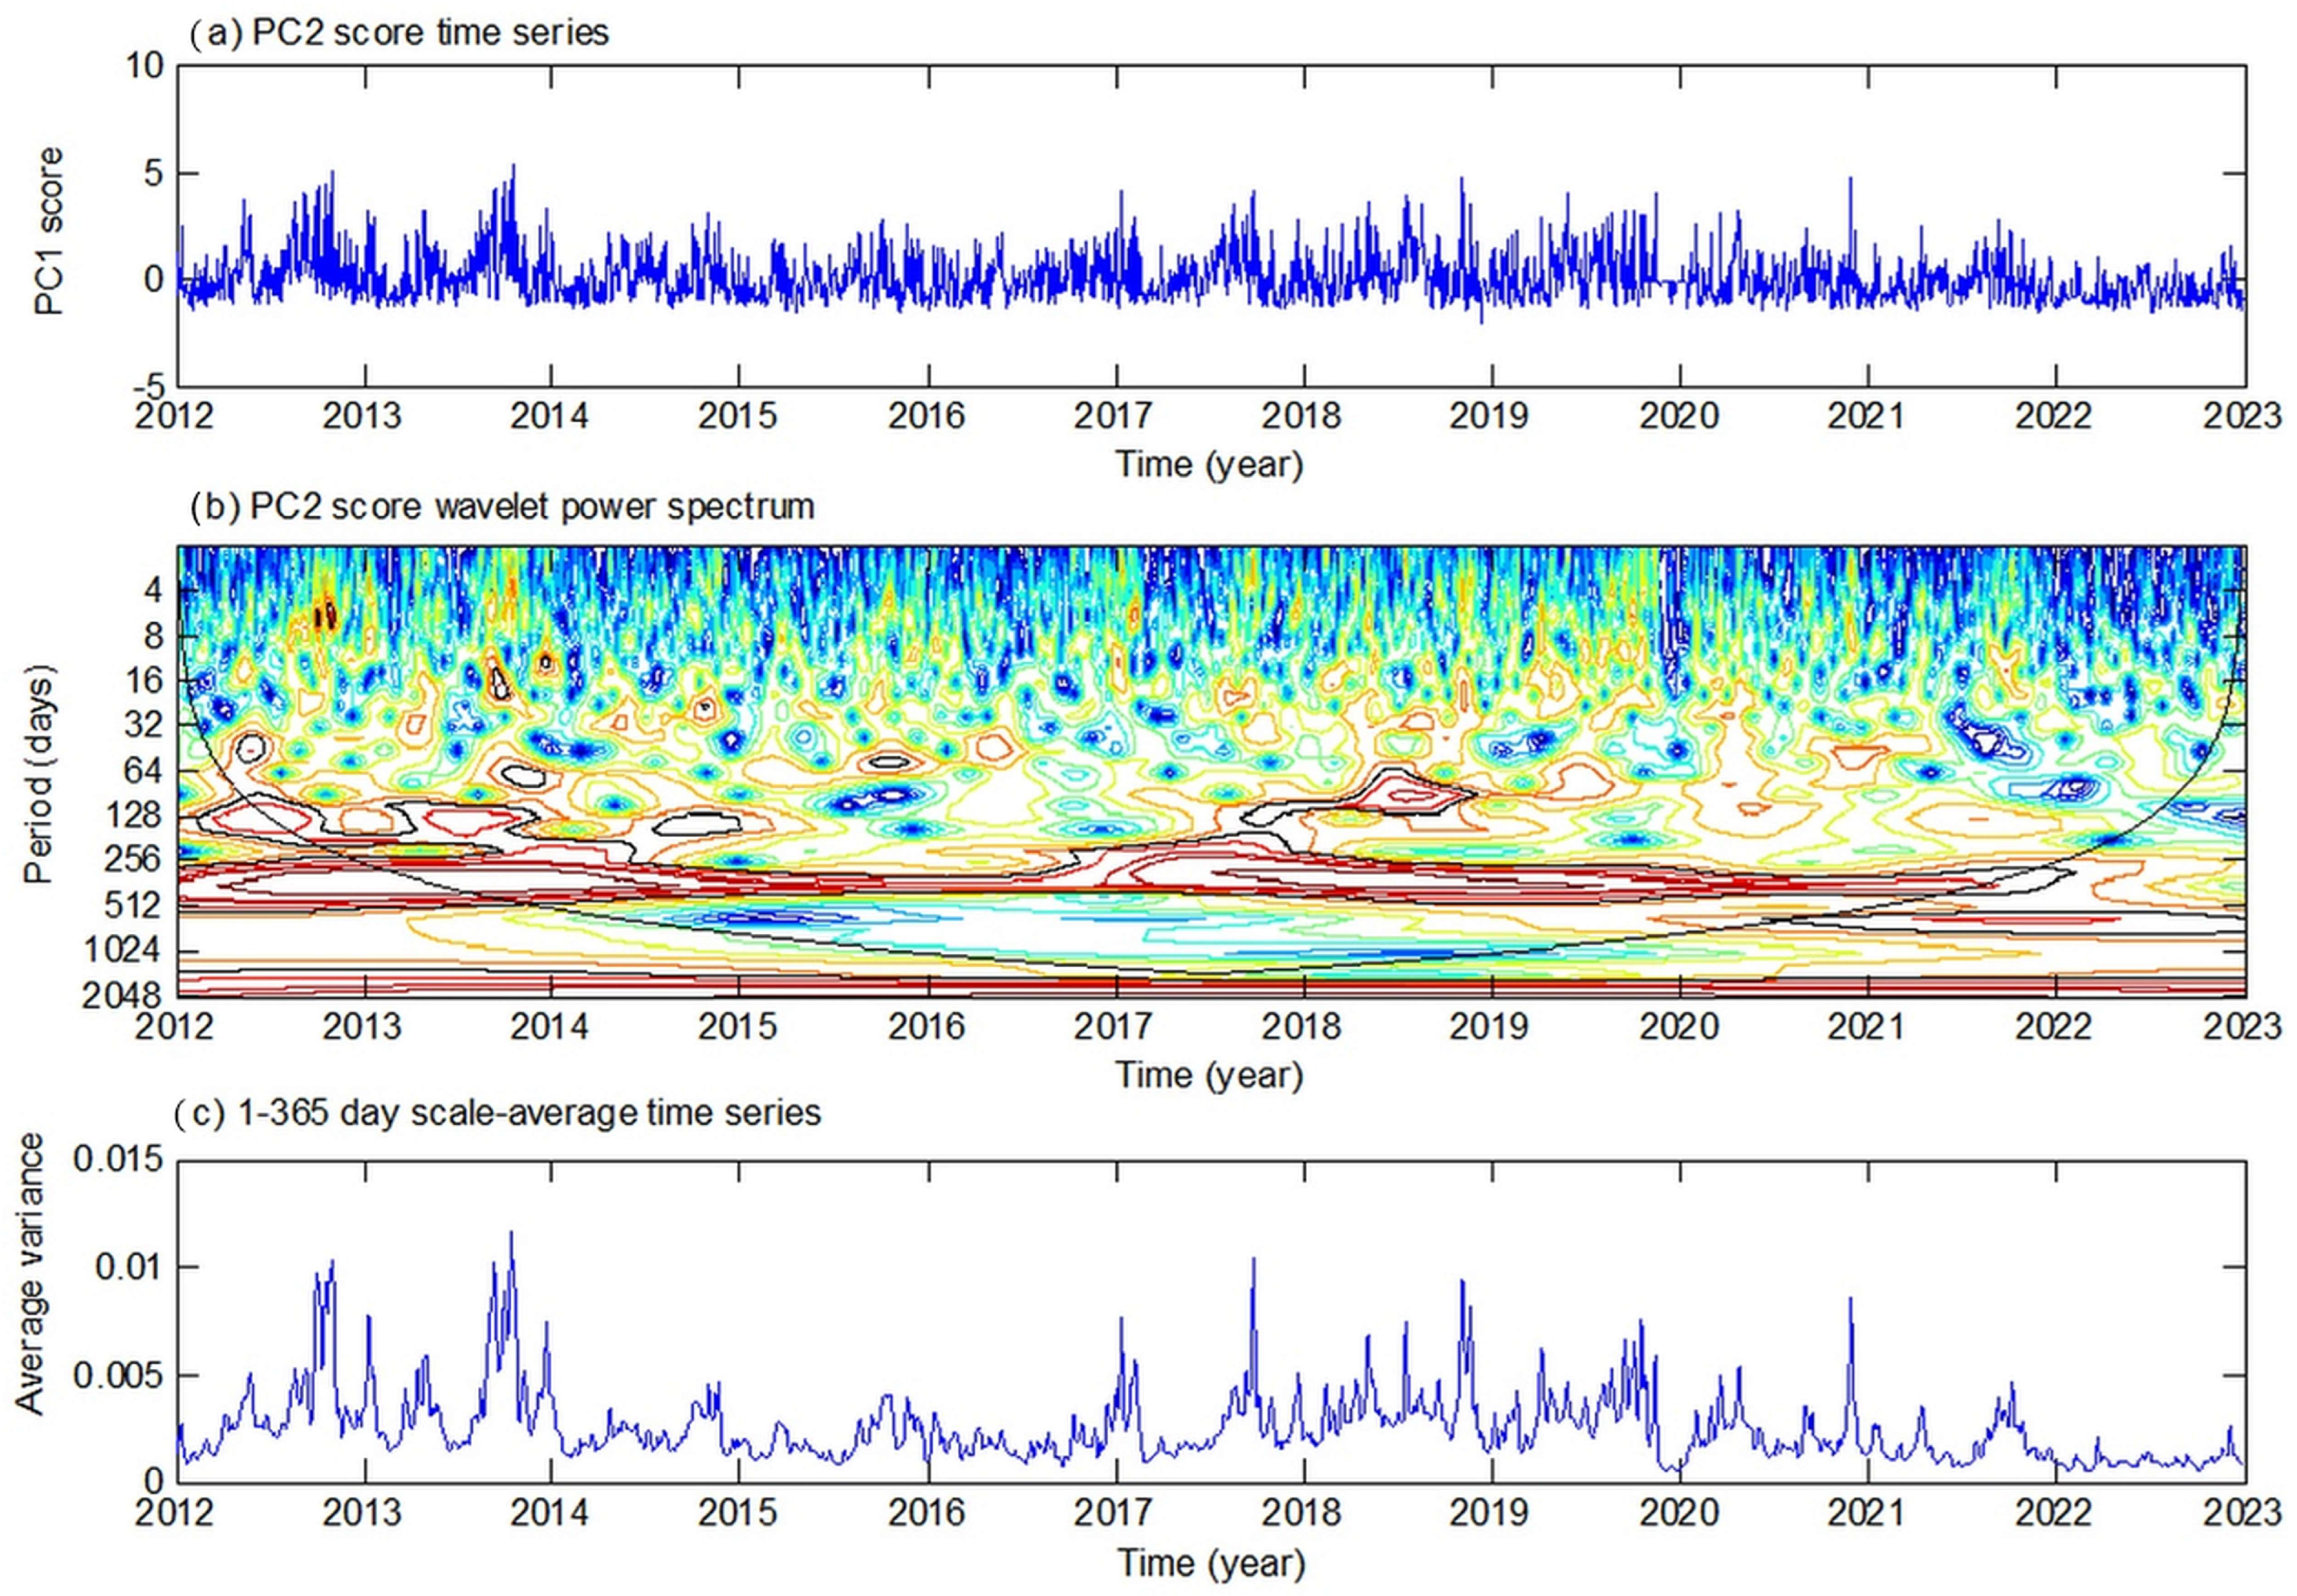Click the panel (c) scale-average time series title

tap(497, 1113)
